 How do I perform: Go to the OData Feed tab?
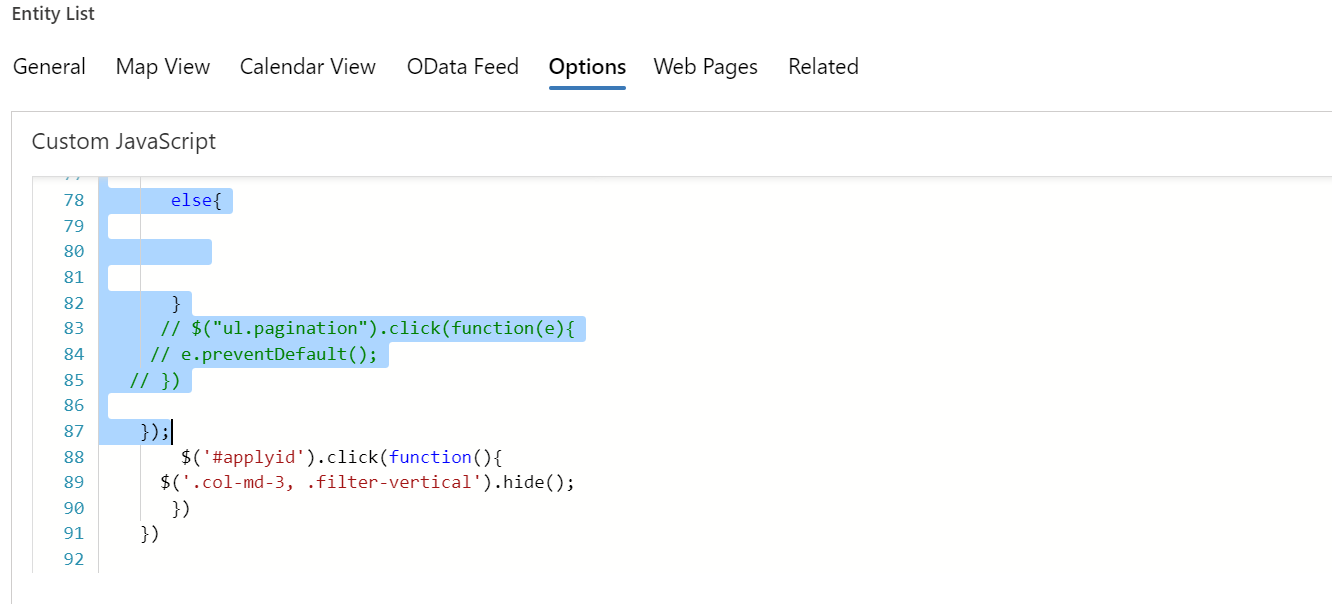463,67
